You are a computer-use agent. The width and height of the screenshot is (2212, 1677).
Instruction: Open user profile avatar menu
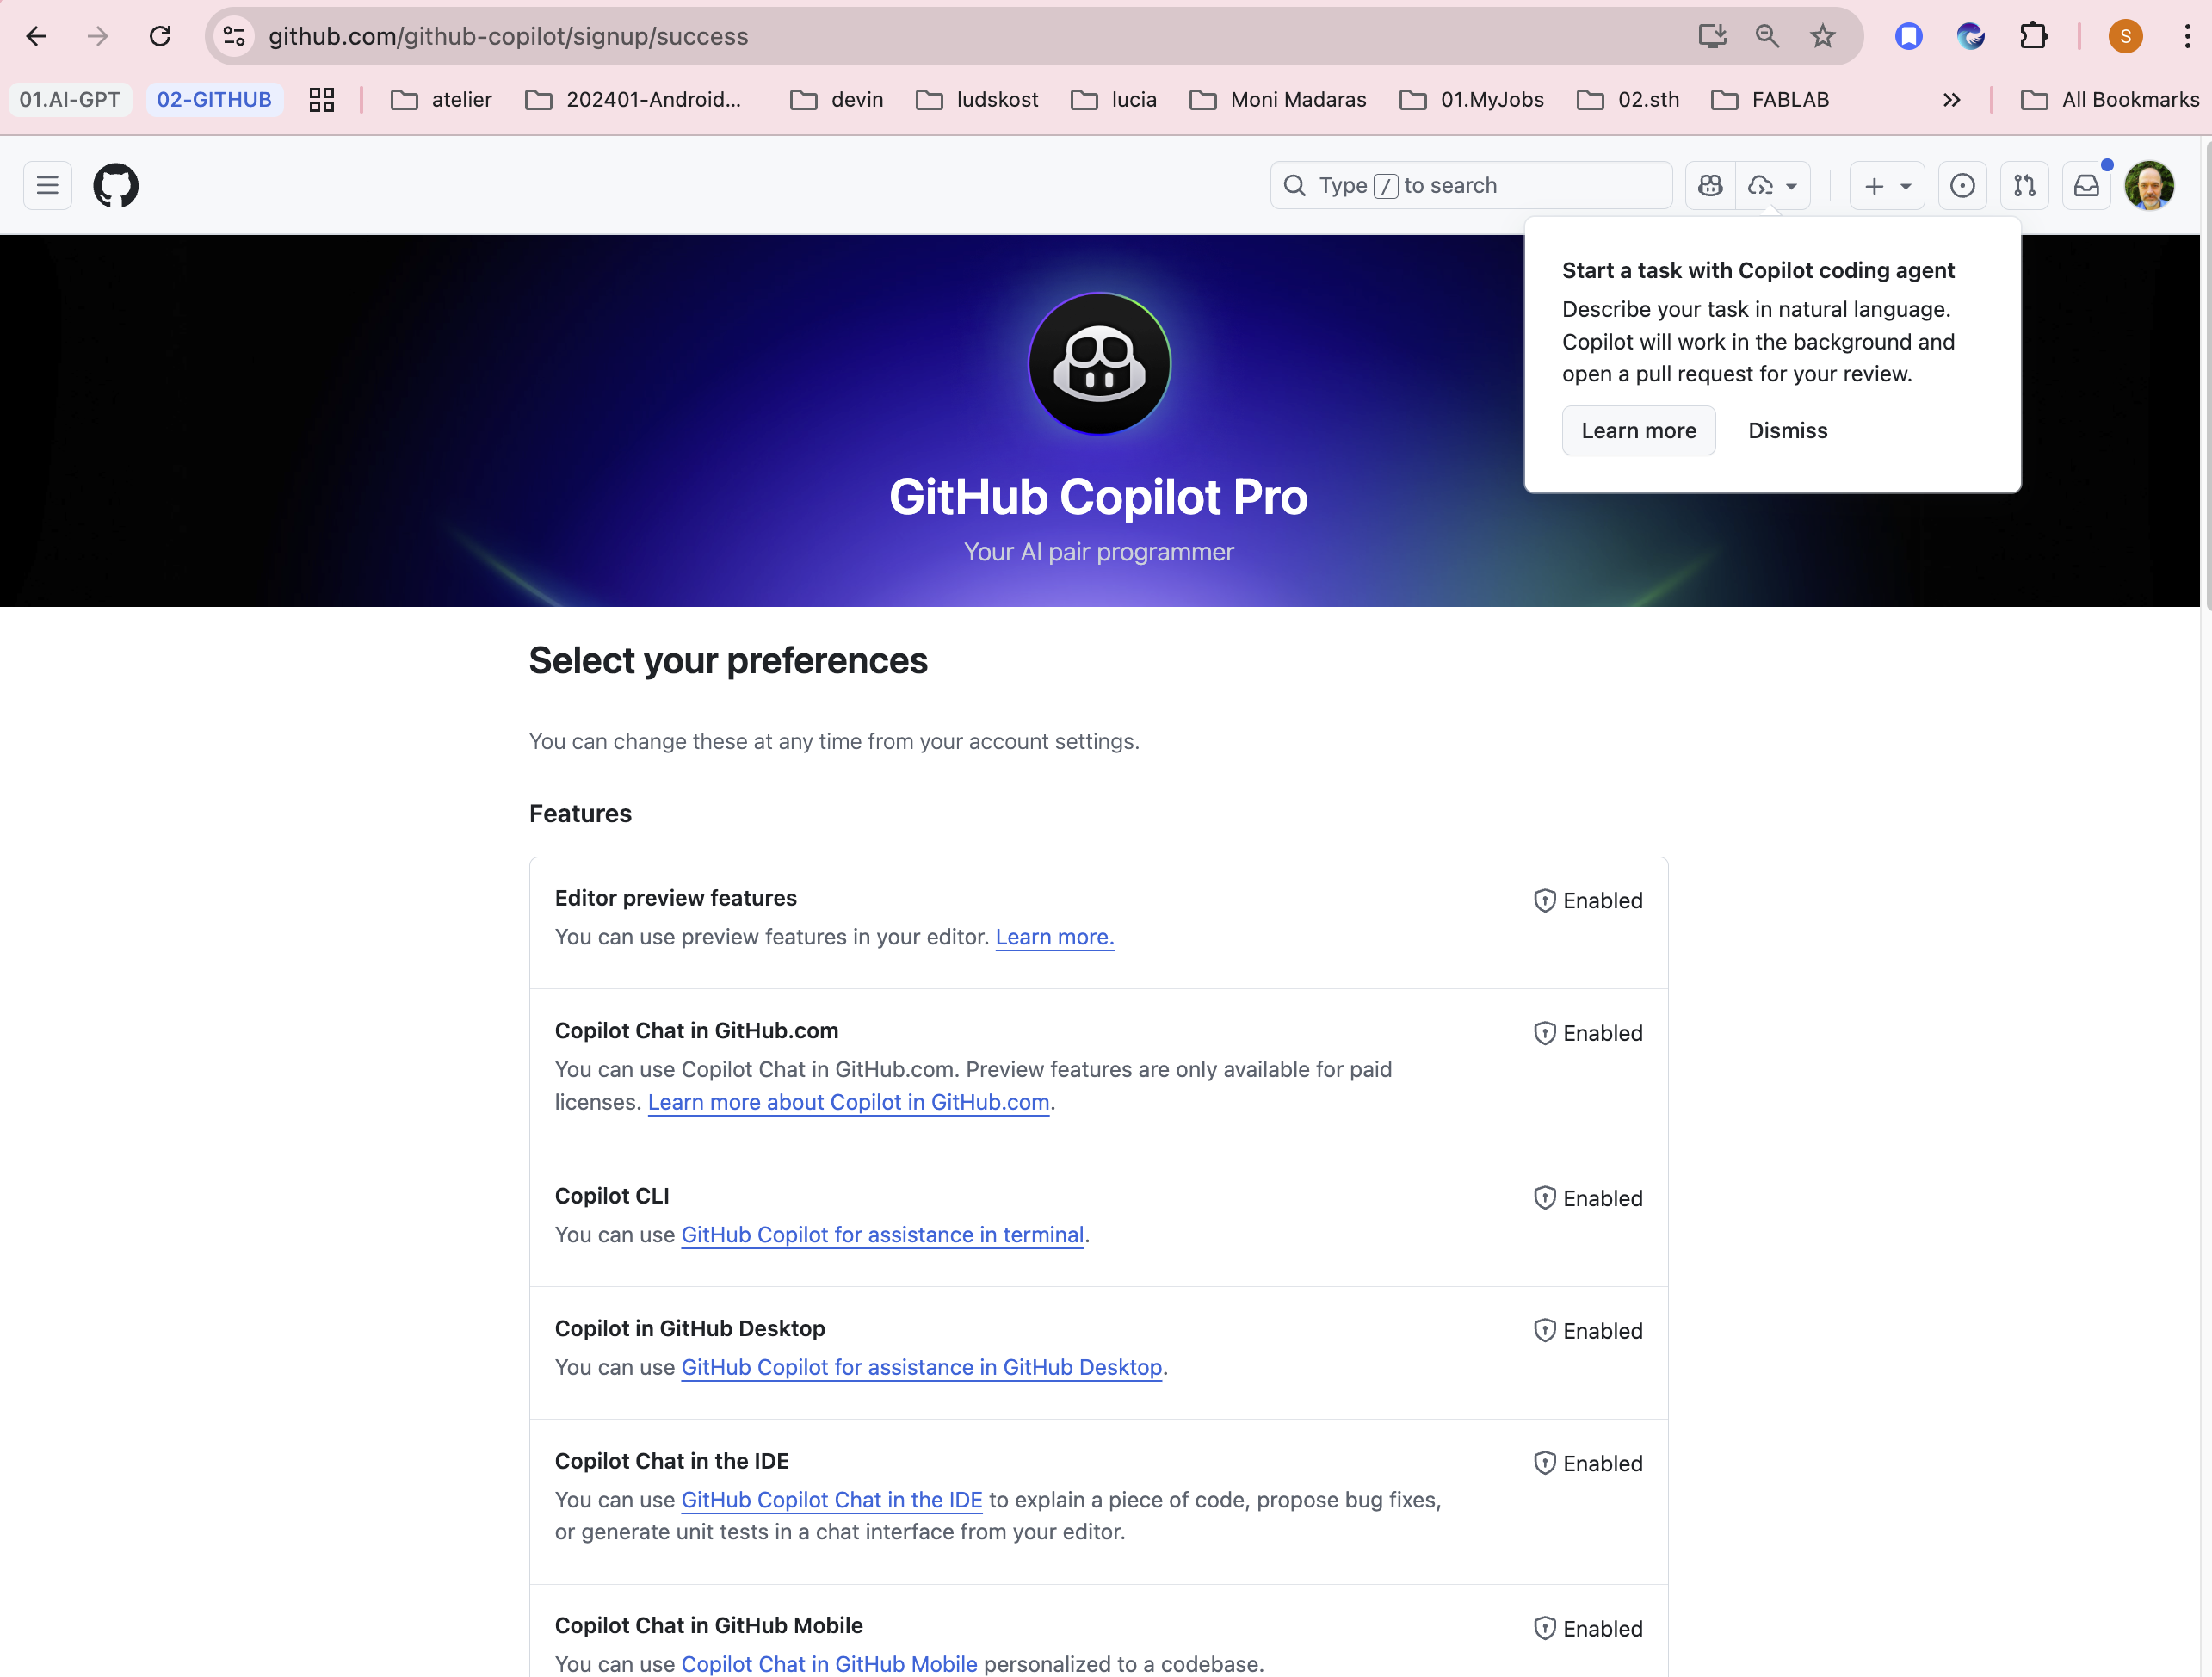2149,186
